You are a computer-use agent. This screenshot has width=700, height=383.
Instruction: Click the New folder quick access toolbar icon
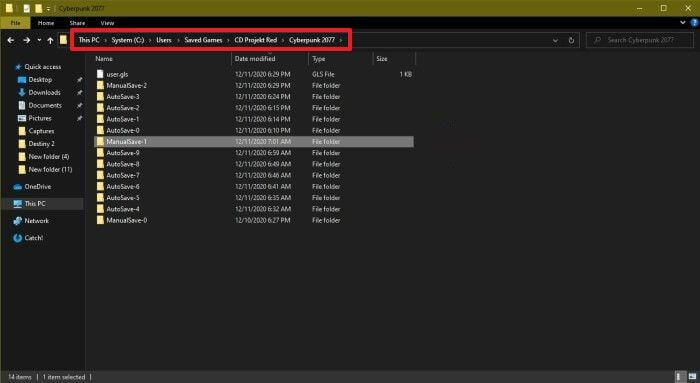(x=38, y=8)
